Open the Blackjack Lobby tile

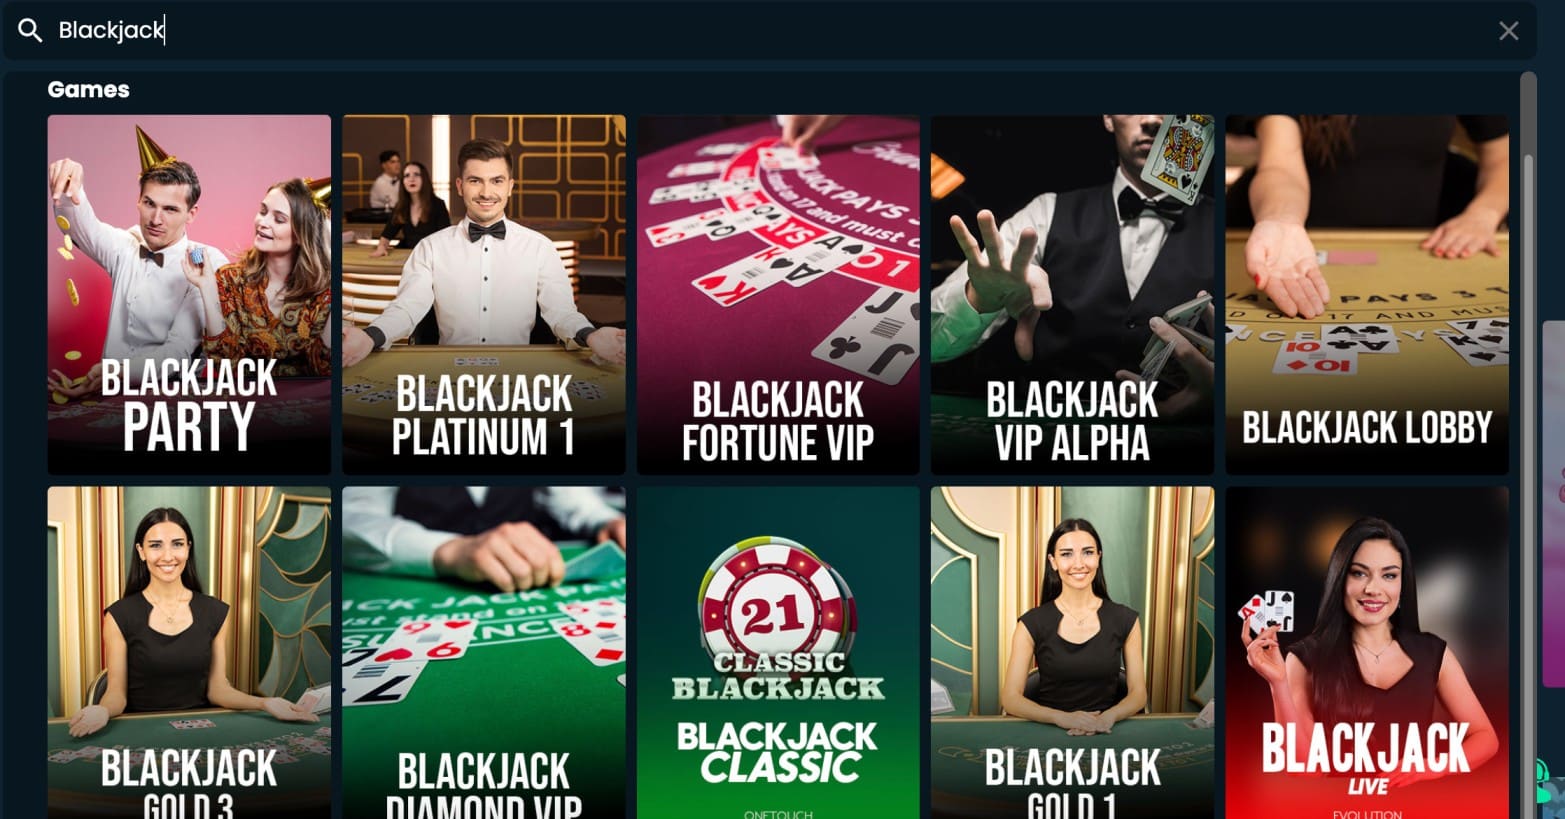pyautogui.click(x=1367, y=294)
